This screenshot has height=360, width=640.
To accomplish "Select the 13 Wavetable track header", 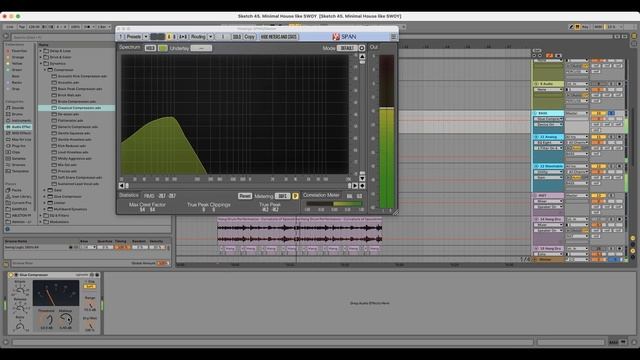I will [x=548, y=167].
